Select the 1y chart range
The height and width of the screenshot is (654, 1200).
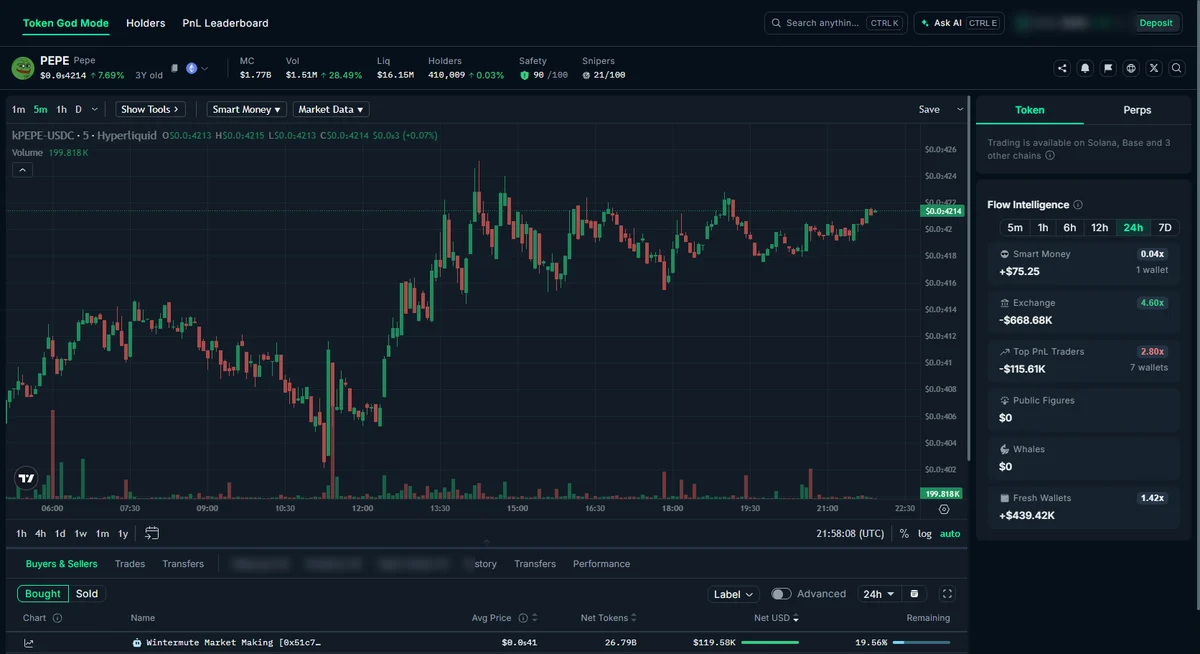[x=123, y=534]
